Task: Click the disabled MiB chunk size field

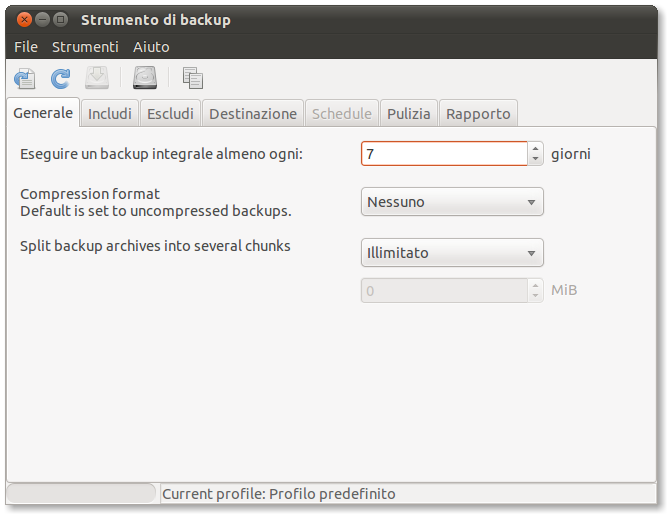Action: pyautogui.click(x=444, y=291)
